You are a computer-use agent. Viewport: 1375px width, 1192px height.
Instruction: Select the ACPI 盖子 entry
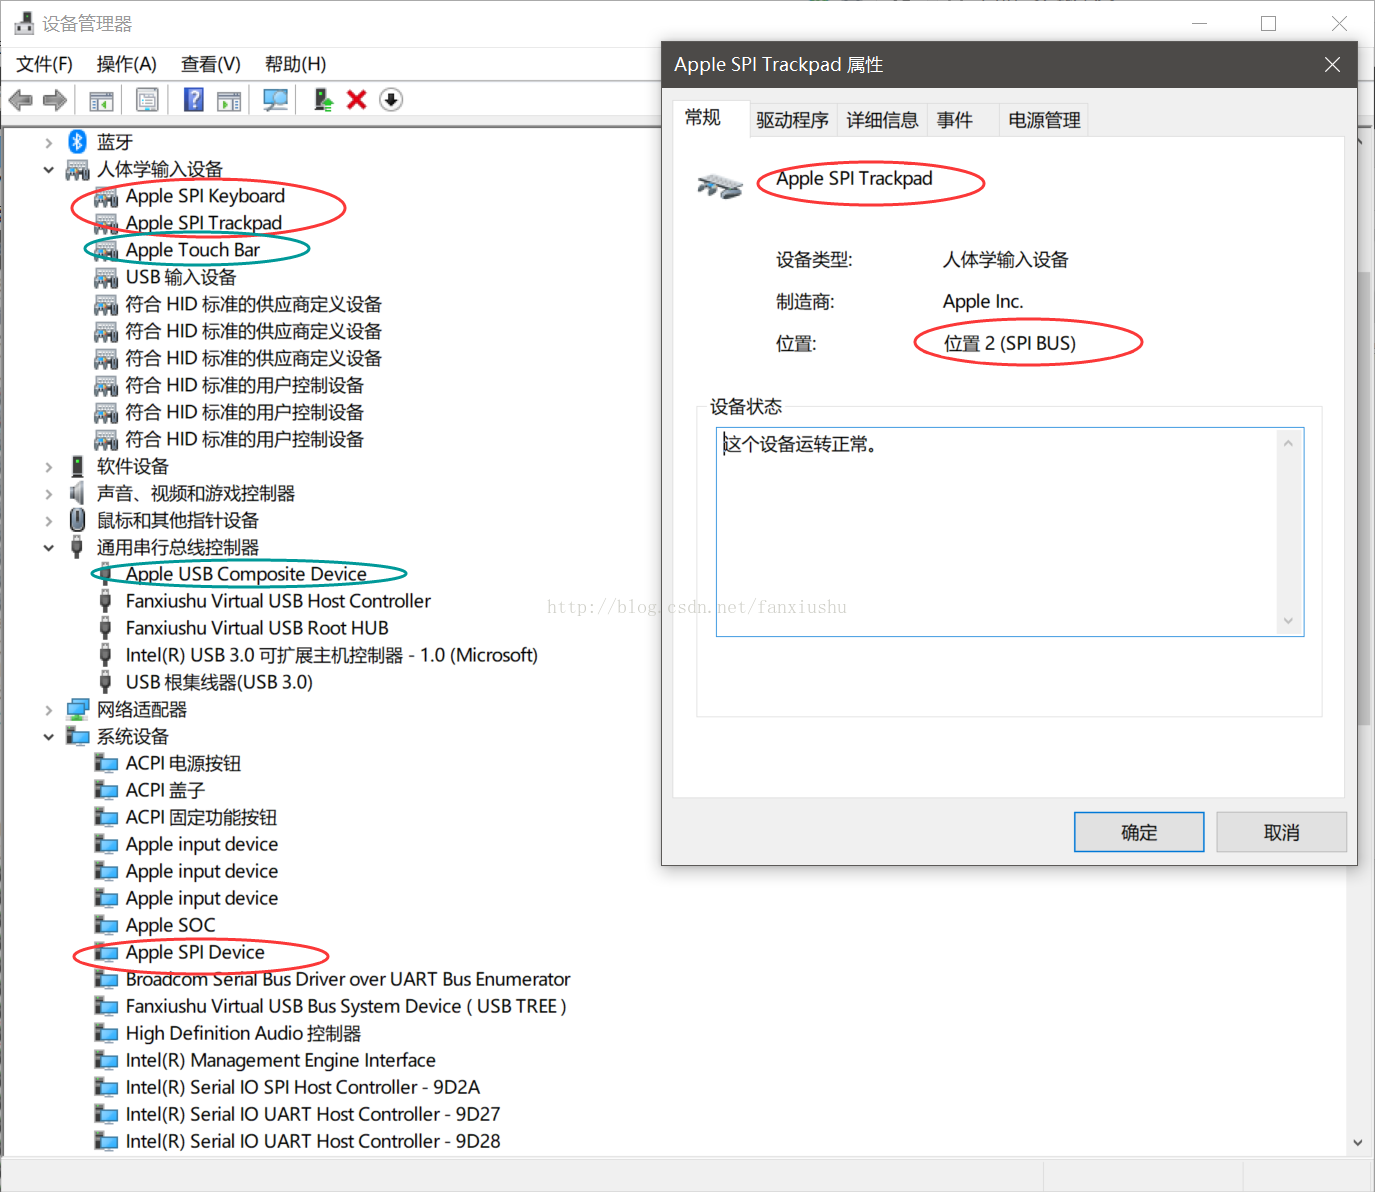coord(165,790)
